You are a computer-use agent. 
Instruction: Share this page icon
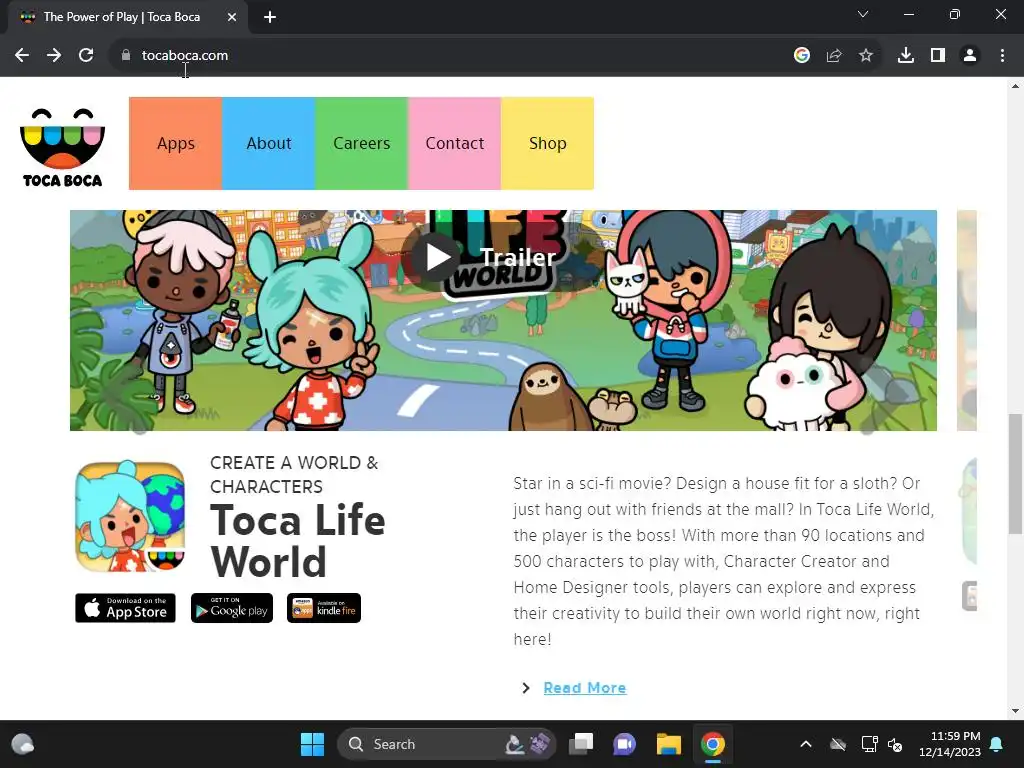(834, 56)
